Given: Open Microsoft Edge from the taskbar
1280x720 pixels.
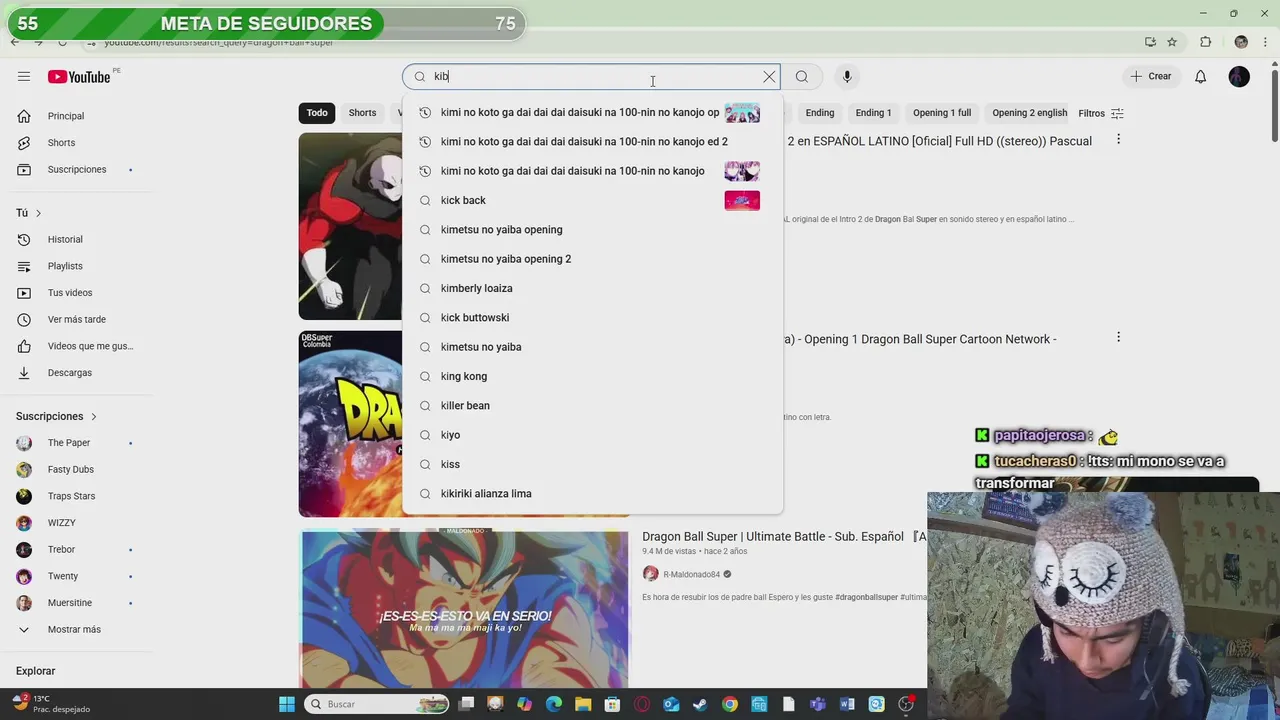Looking at the screenshot, I should pyautogui.click(x=554, y=704).
